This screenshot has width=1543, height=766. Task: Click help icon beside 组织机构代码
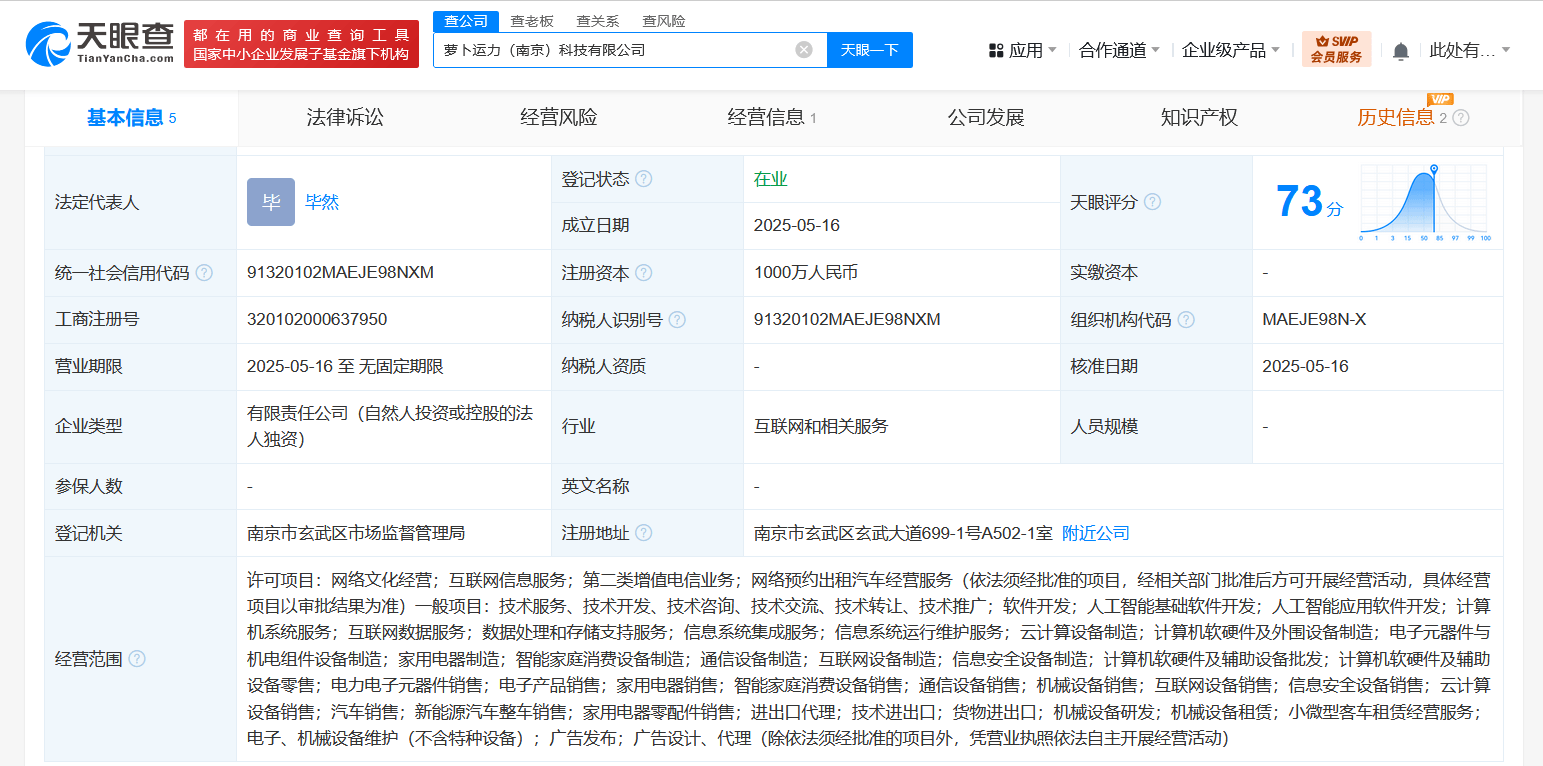click(x=1186, y=320)
